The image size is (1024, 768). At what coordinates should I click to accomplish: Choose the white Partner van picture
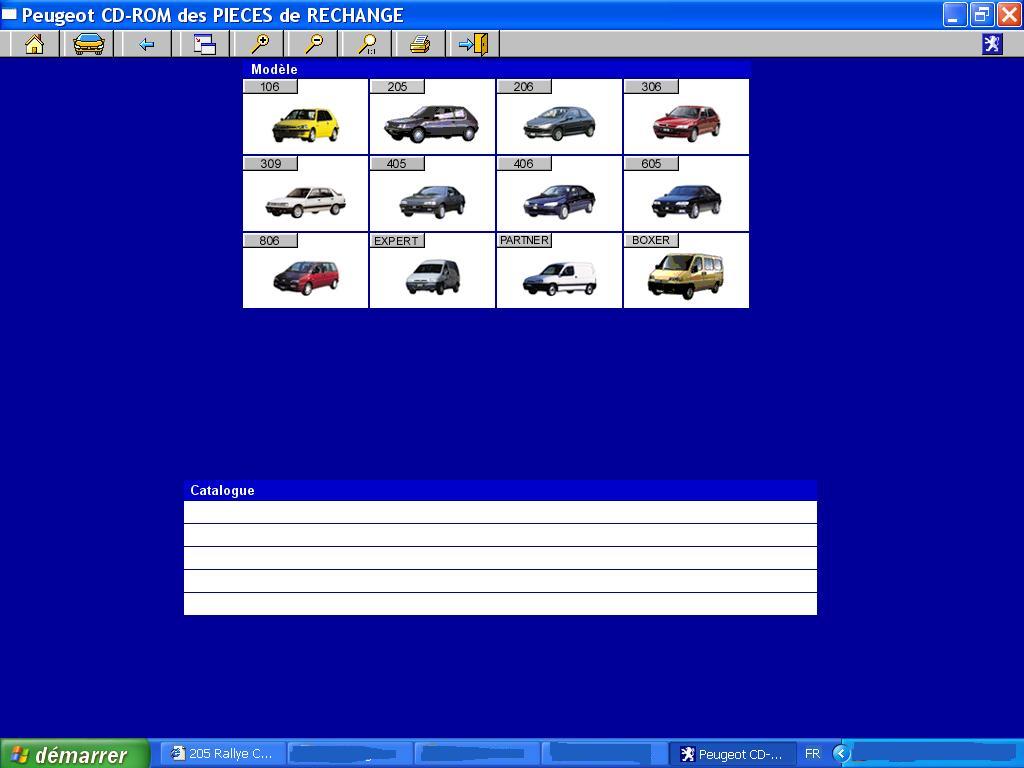tap(559, 279)
